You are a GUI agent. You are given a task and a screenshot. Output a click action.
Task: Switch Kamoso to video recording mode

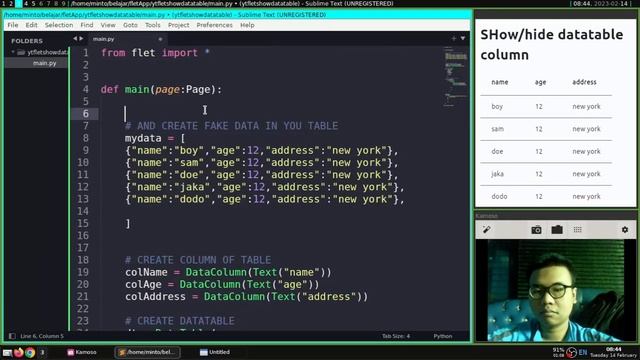click(x=557, y=230)
